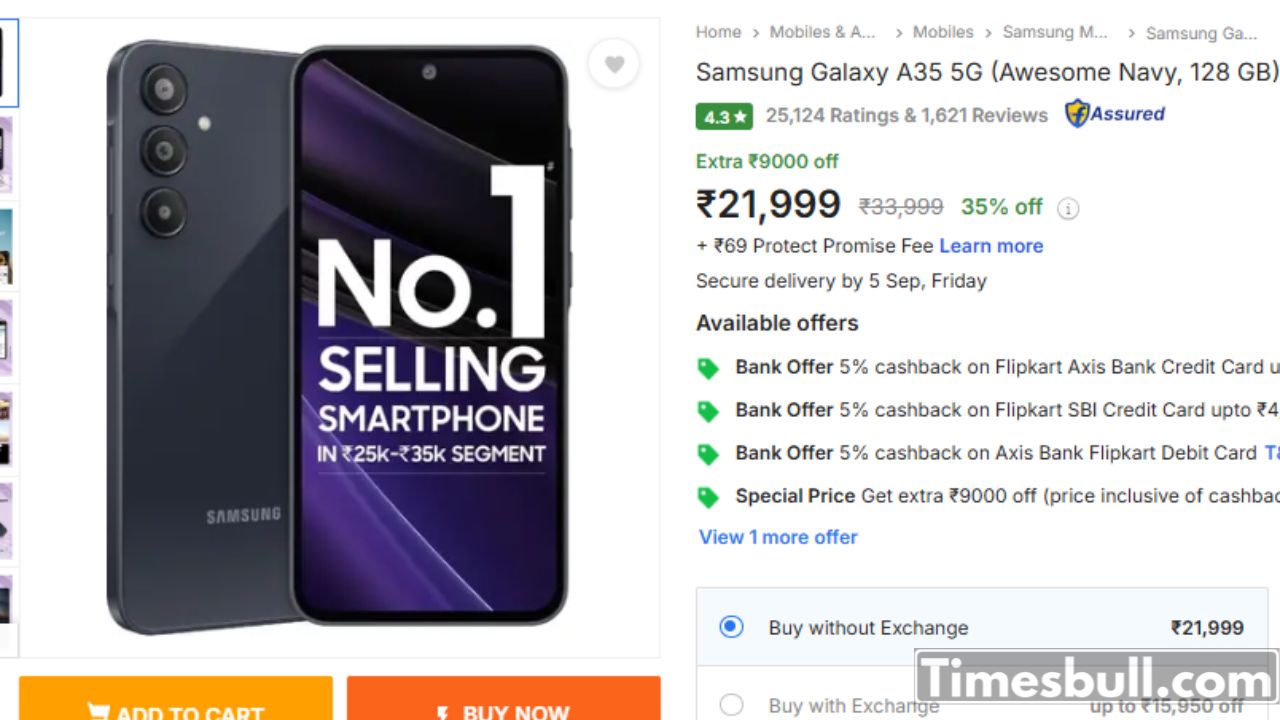Expand View 1 more offer
Screen dimensions: 1280x720
(x=778, y=537)
